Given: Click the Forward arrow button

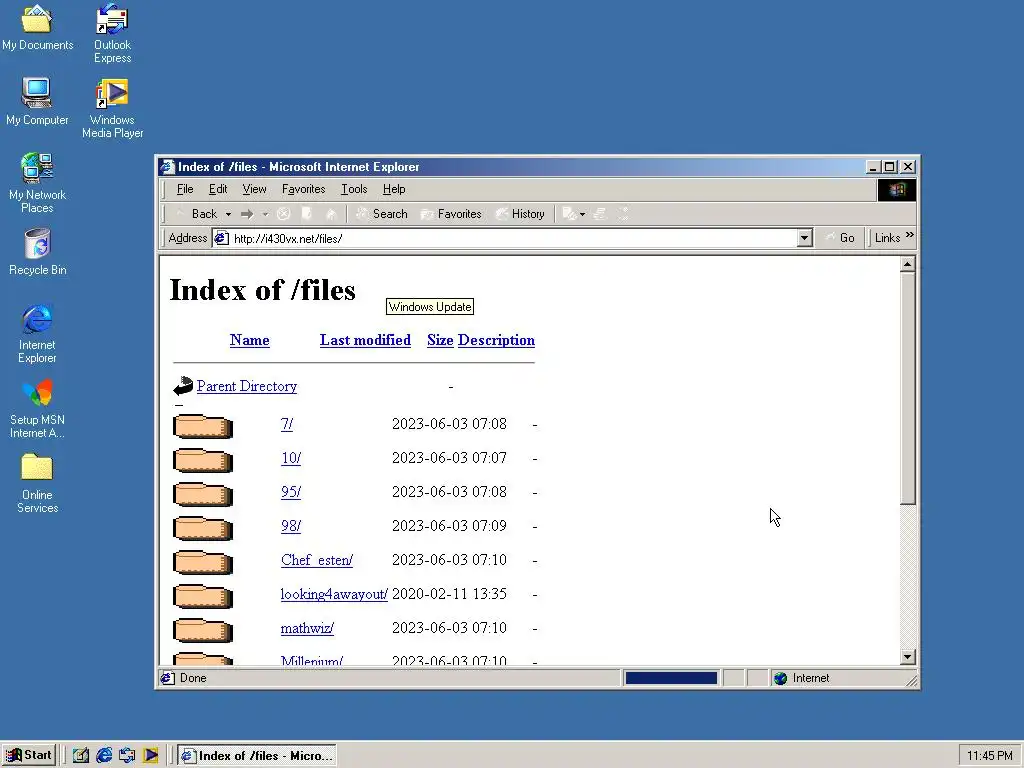Looking at the screenshot, I should 247,214.
